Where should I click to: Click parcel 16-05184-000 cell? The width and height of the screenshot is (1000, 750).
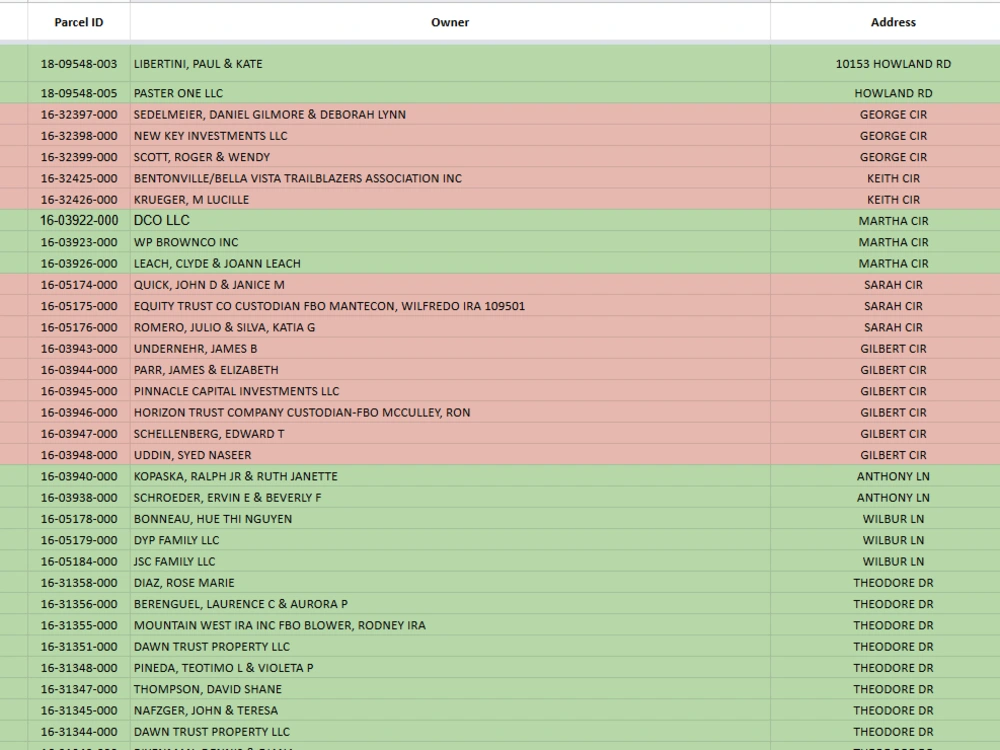pyautogui.click(x=78, y=561)
